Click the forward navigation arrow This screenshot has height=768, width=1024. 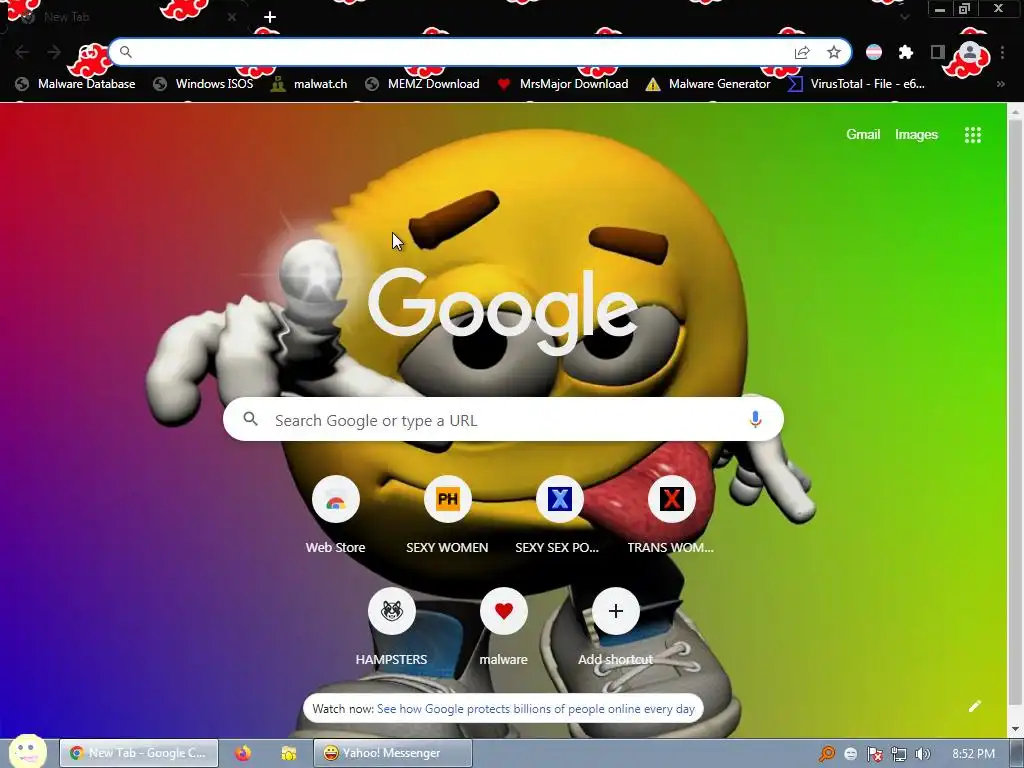[x=54, y=52]
